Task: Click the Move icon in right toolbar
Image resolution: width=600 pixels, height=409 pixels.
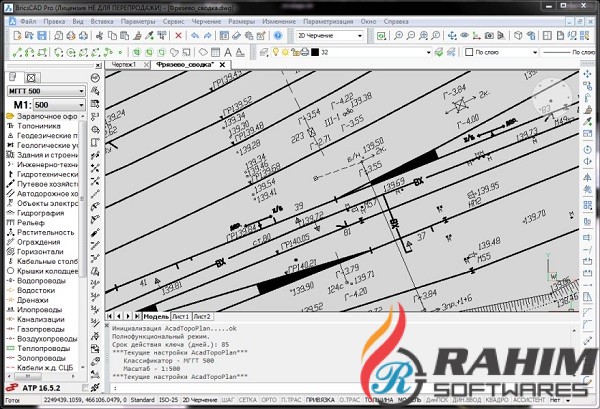Action: [587, 74]
